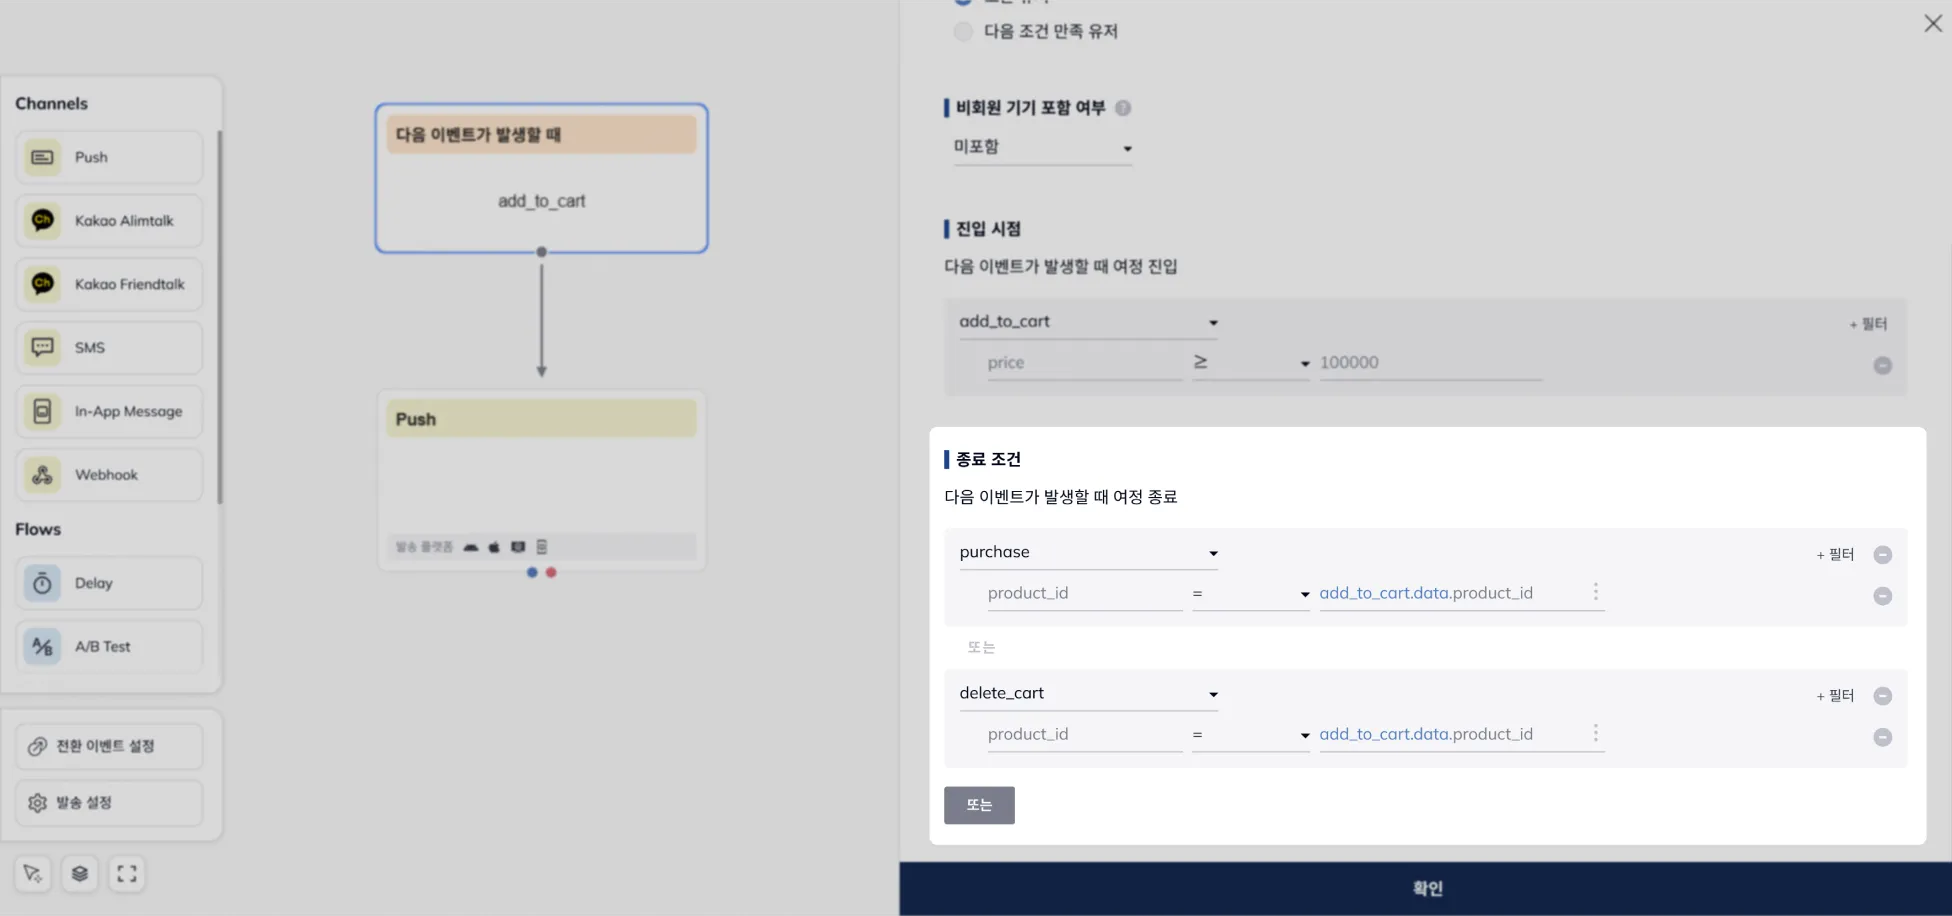Add filter to delete_cart end condition

[1835, 695]
